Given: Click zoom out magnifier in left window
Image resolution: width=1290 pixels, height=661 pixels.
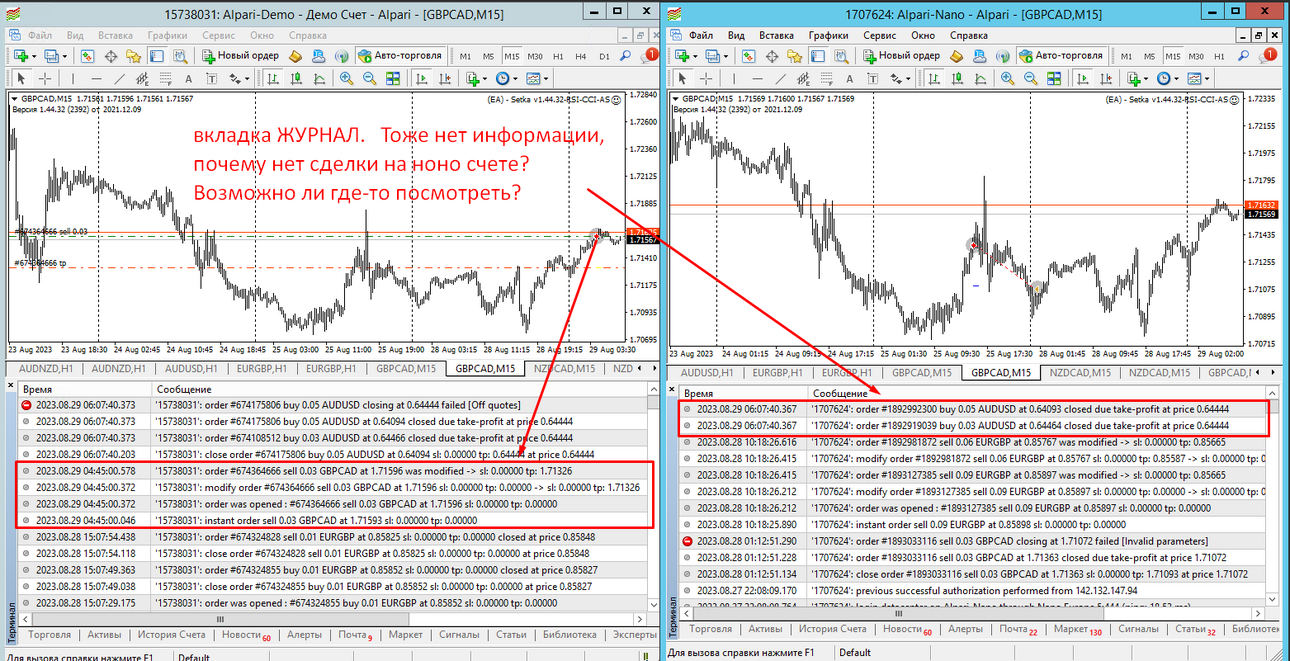Looking at the screenshot, I should [369, 78].
